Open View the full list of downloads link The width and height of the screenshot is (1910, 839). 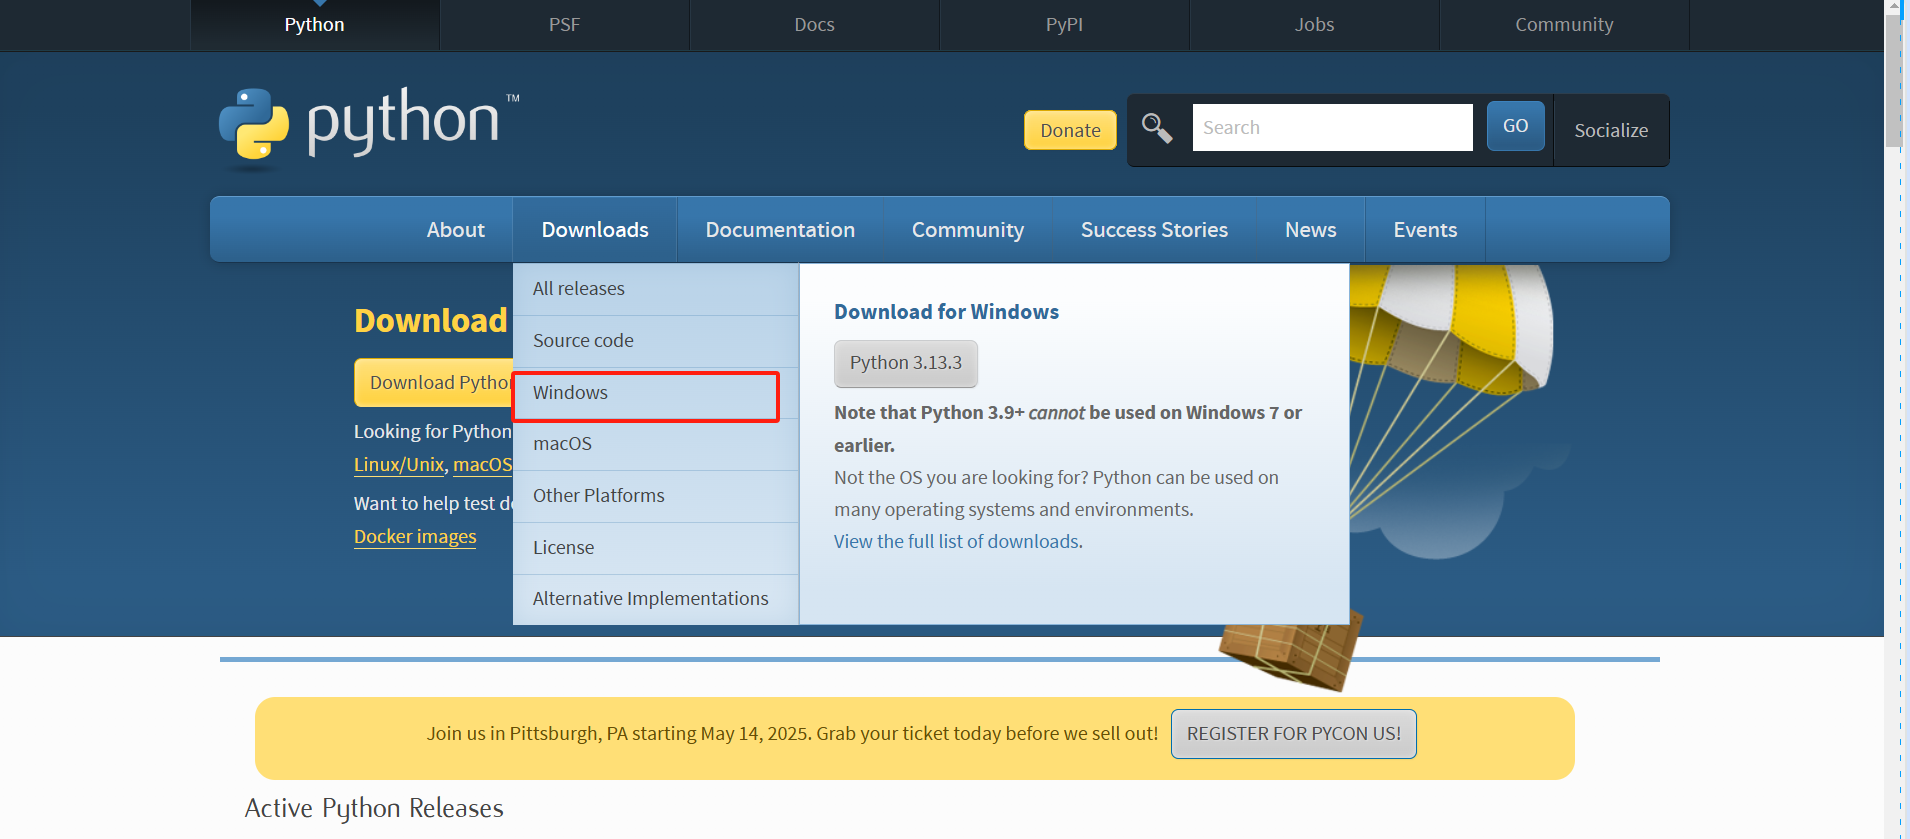[x=958, y=541]
